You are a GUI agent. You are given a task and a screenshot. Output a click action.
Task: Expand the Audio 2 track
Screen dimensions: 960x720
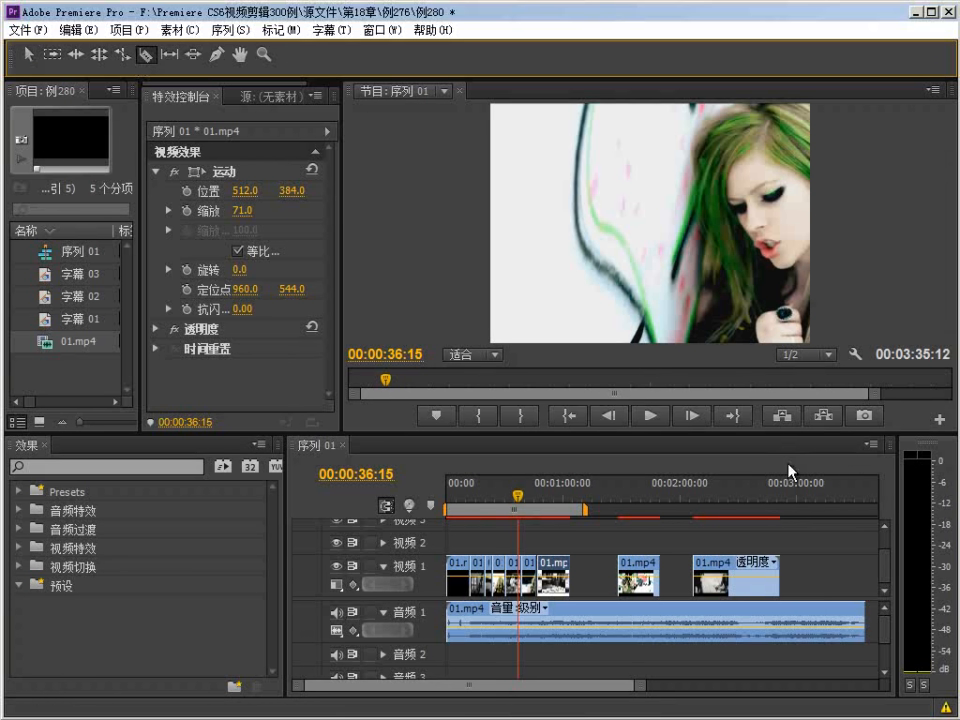[x=383, y=654]
